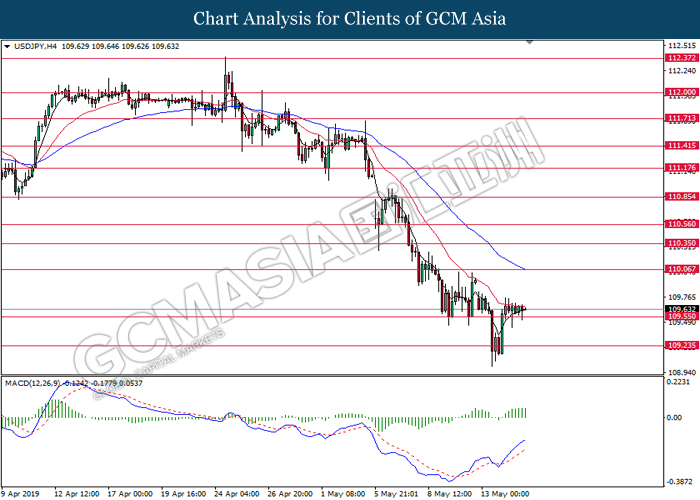Click the 109.765 price scale value
This screenshot has width=700, height=500.
click(x=682, y=297)
